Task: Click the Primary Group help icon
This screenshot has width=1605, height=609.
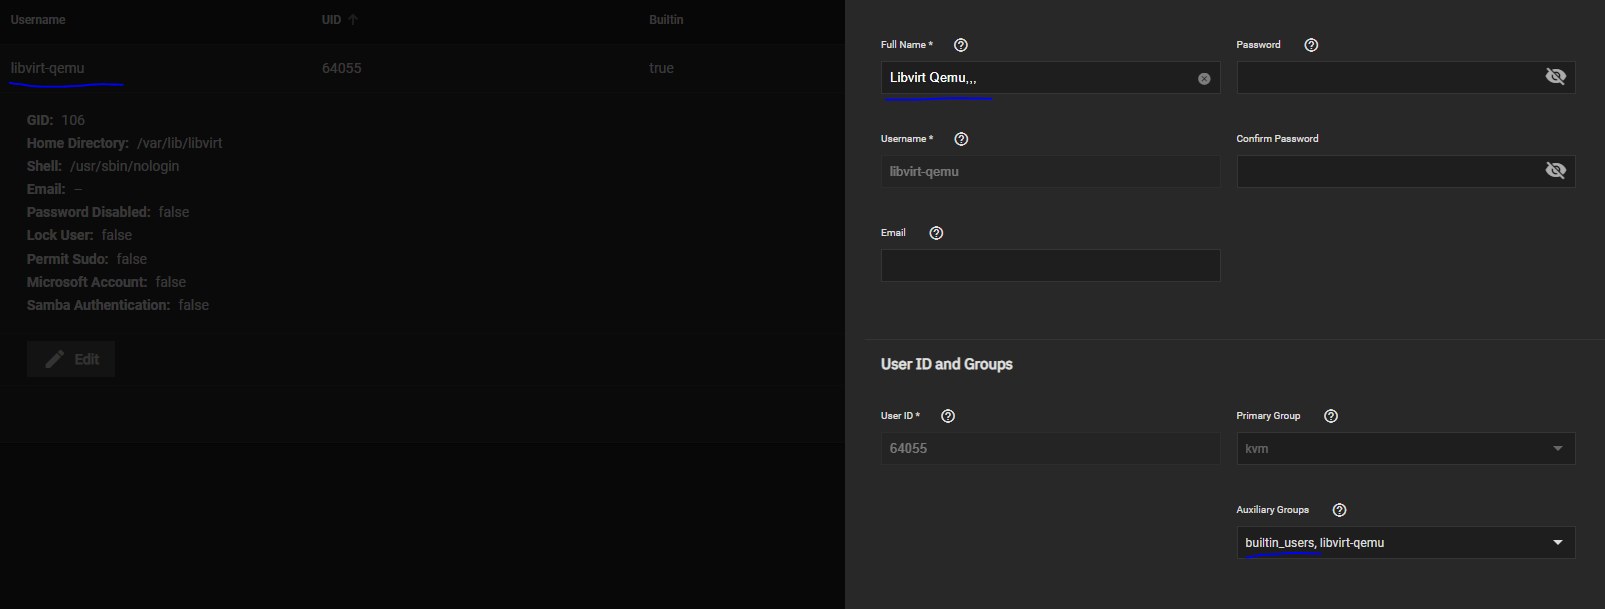Action: pos(1330,416)
